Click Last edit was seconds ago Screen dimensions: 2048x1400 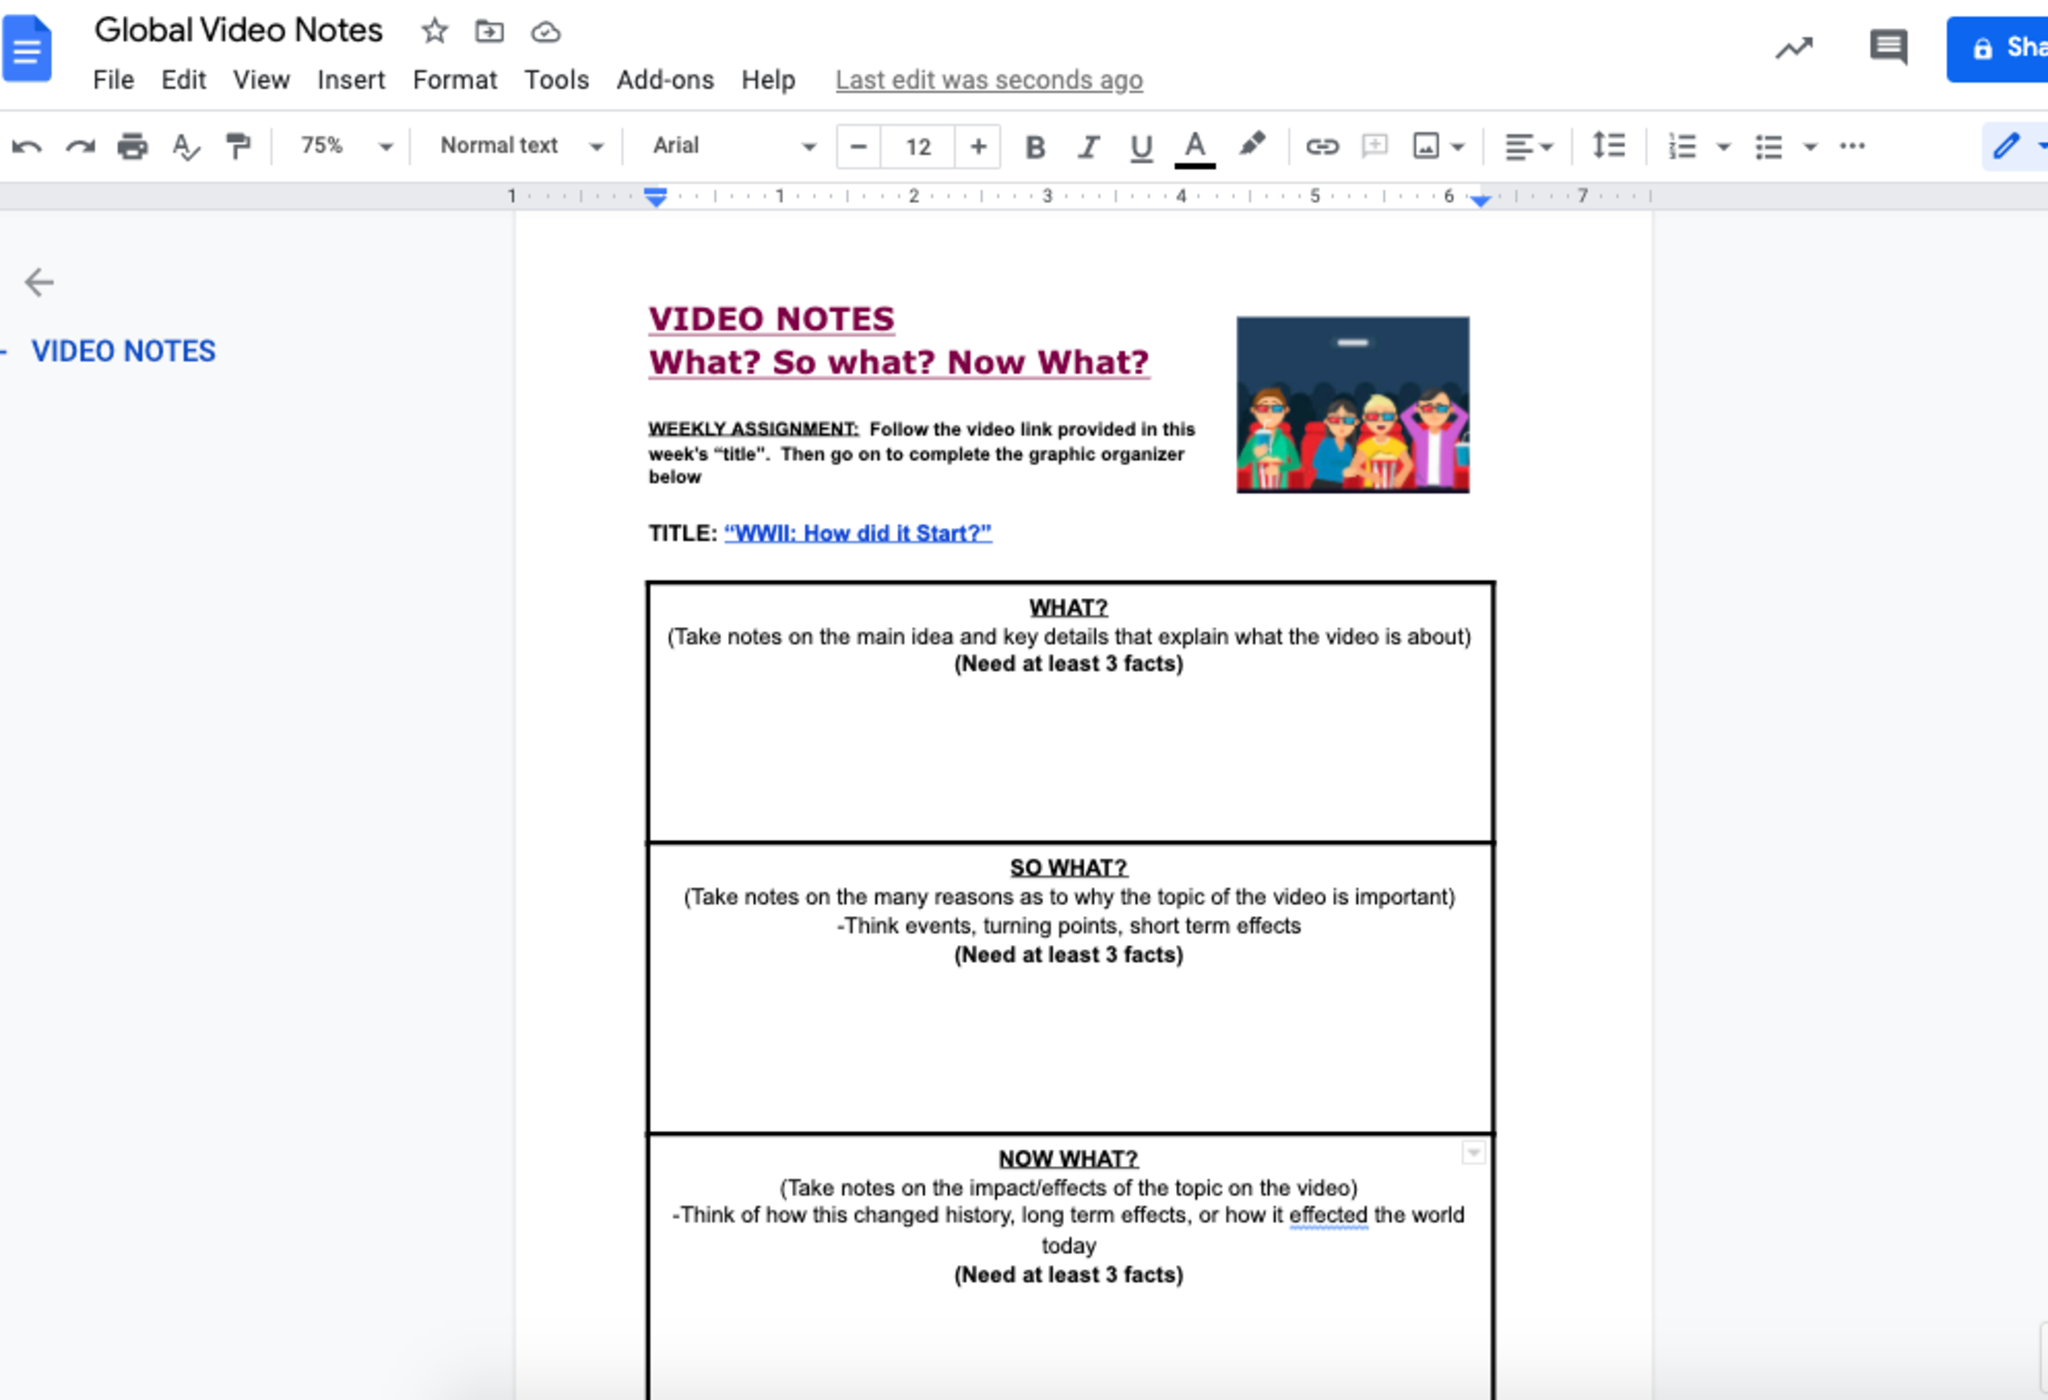(988, 80)
